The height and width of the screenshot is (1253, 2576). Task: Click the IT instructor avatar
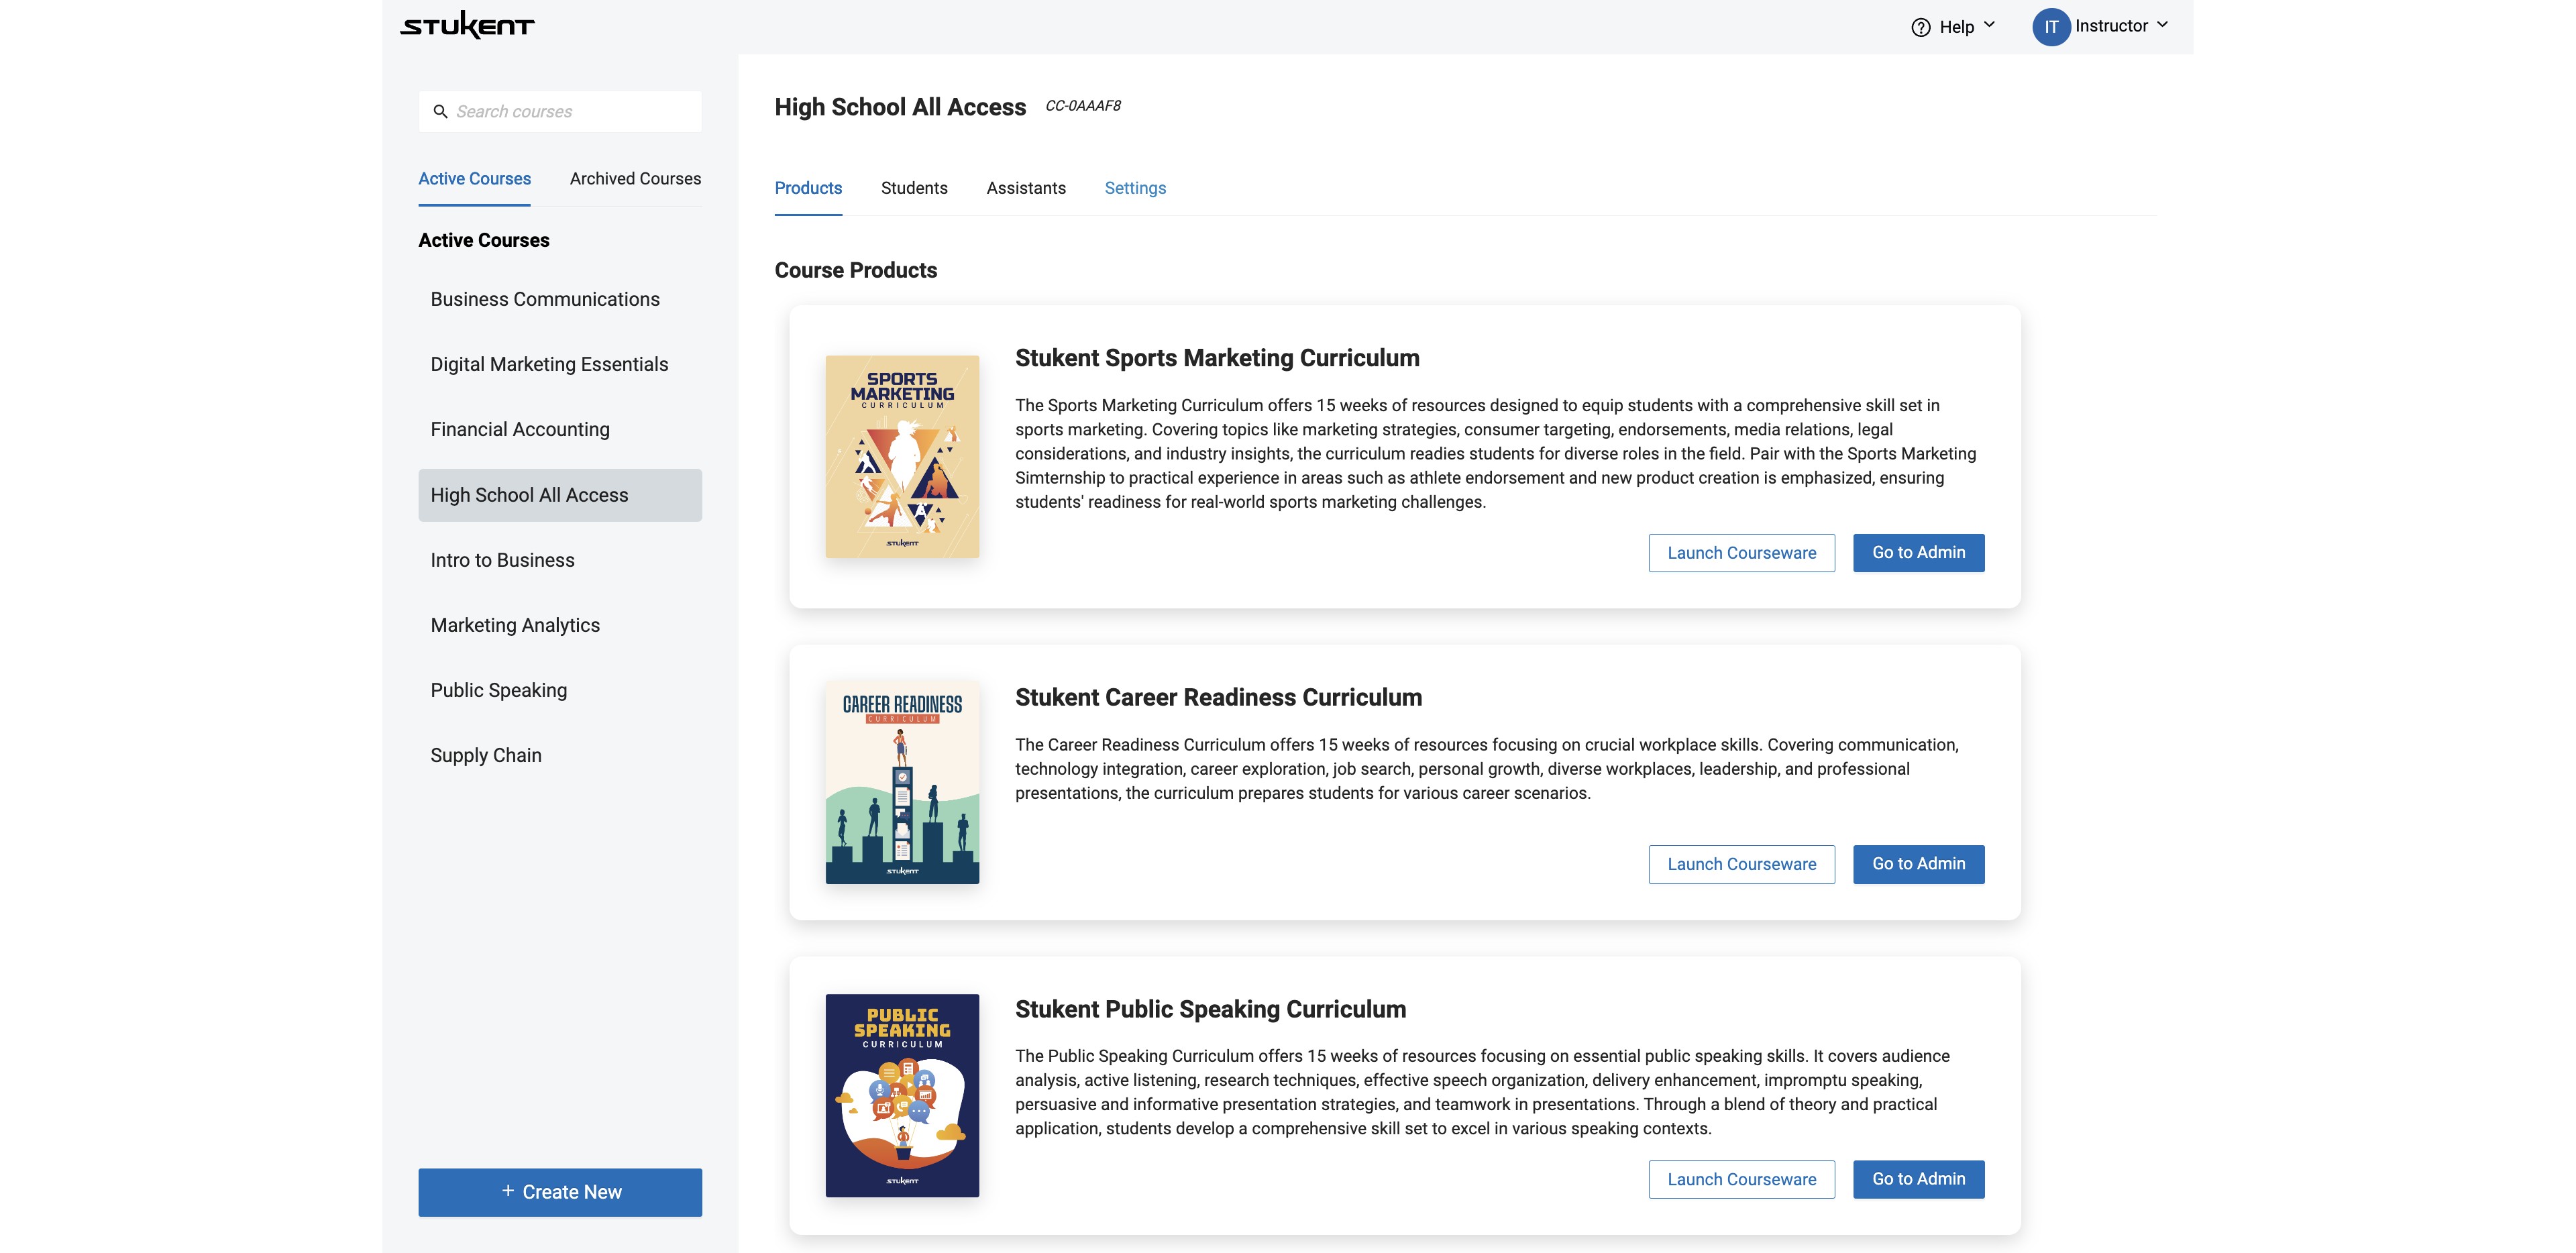tap(2050, 27)
